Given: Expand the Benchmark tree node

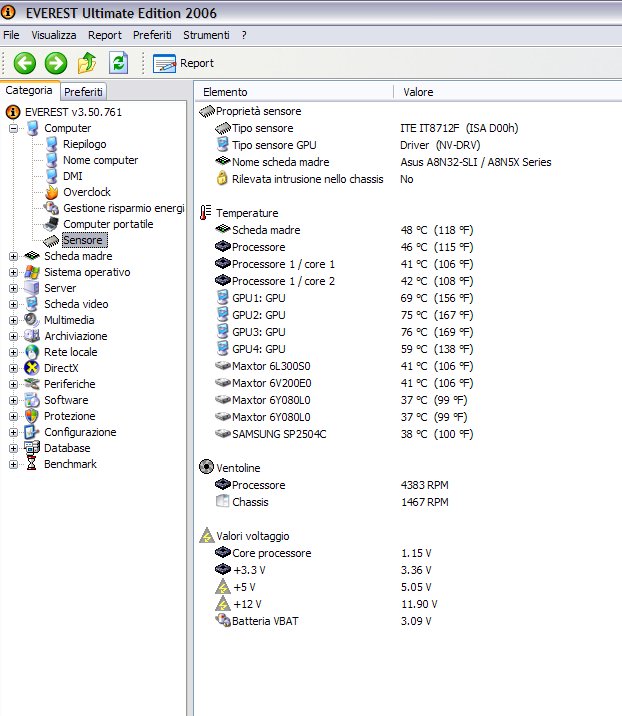Looking at the screenshot, I should 13,464.
